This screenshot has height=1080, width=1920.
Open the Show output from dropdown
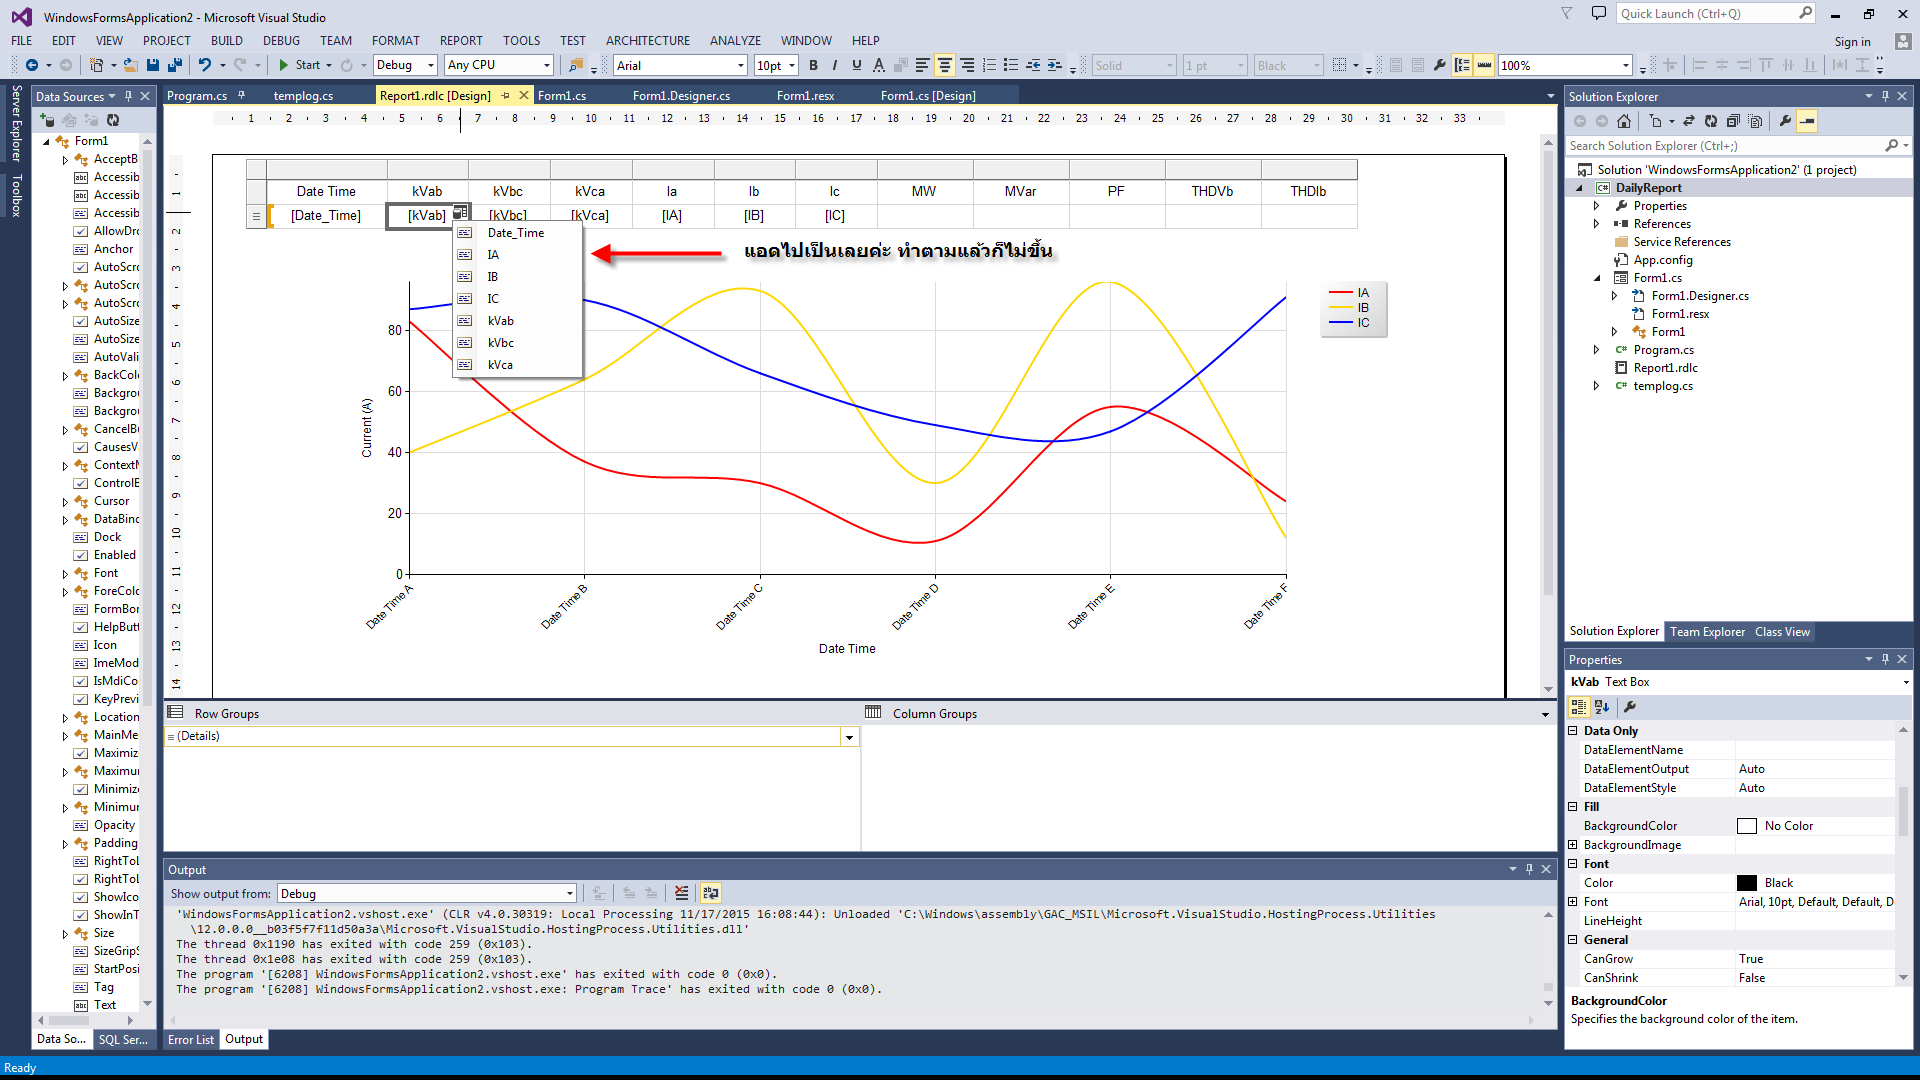click(570, 894)
